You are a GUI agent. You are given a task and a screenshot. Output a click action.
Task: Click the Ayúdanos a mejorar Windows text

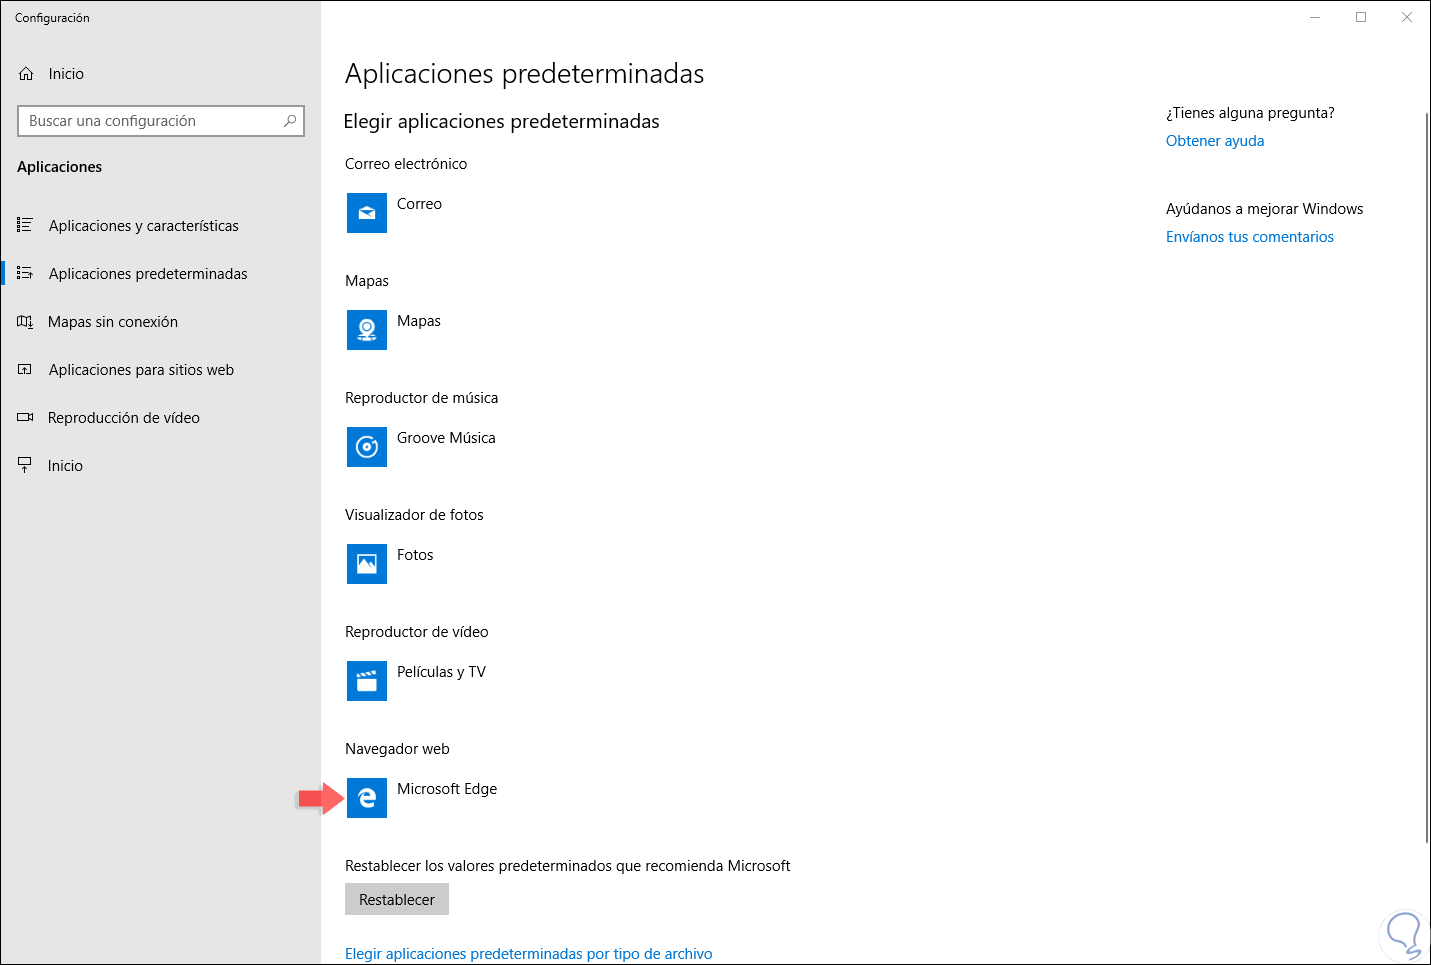coord(1265,209)
